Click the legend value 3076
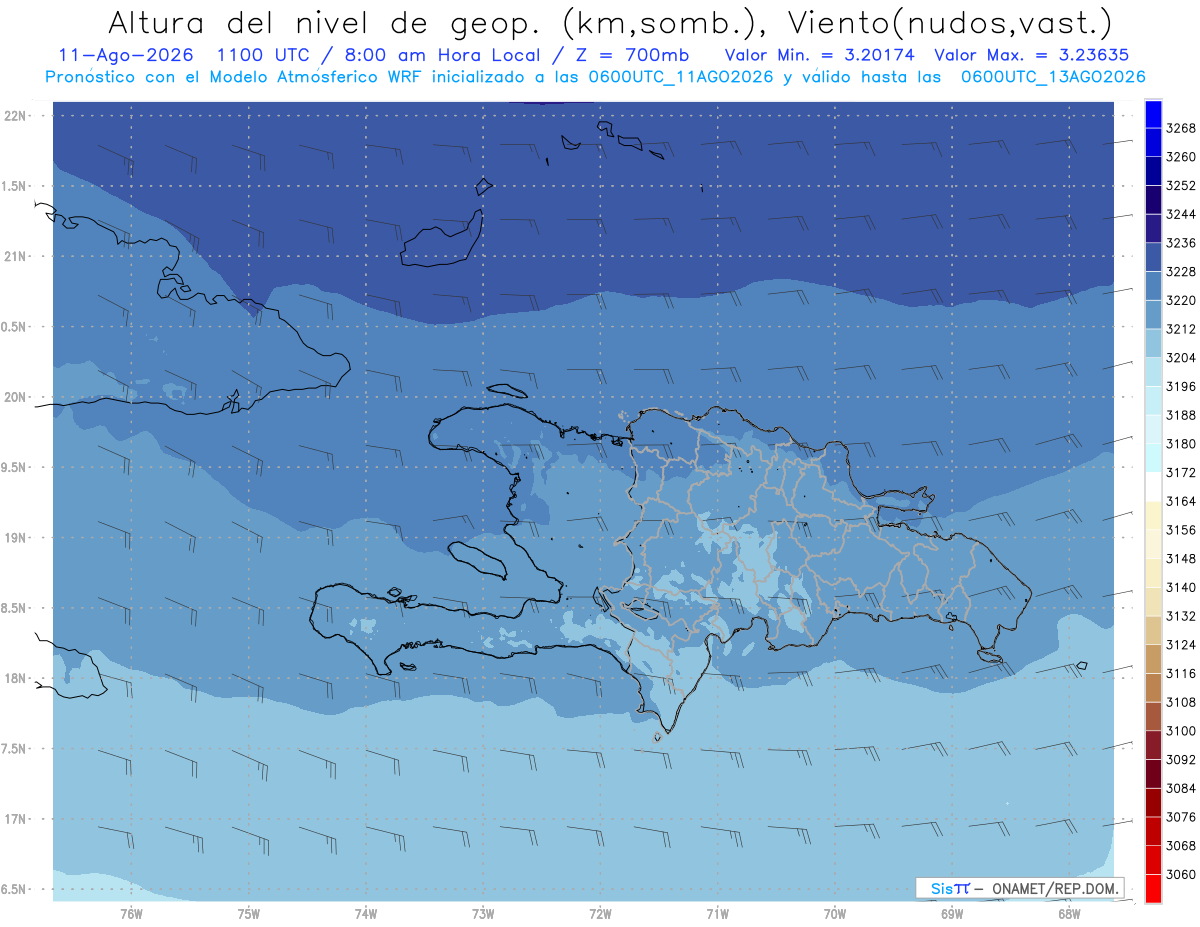 [1181, 817]
